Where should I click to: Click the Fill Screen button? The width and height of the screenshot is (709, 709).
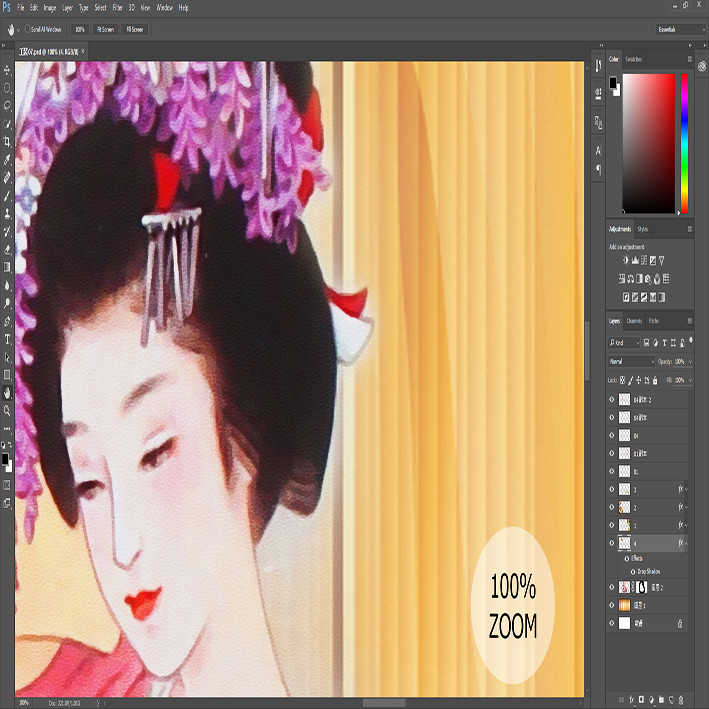click(x=135, y=29)
